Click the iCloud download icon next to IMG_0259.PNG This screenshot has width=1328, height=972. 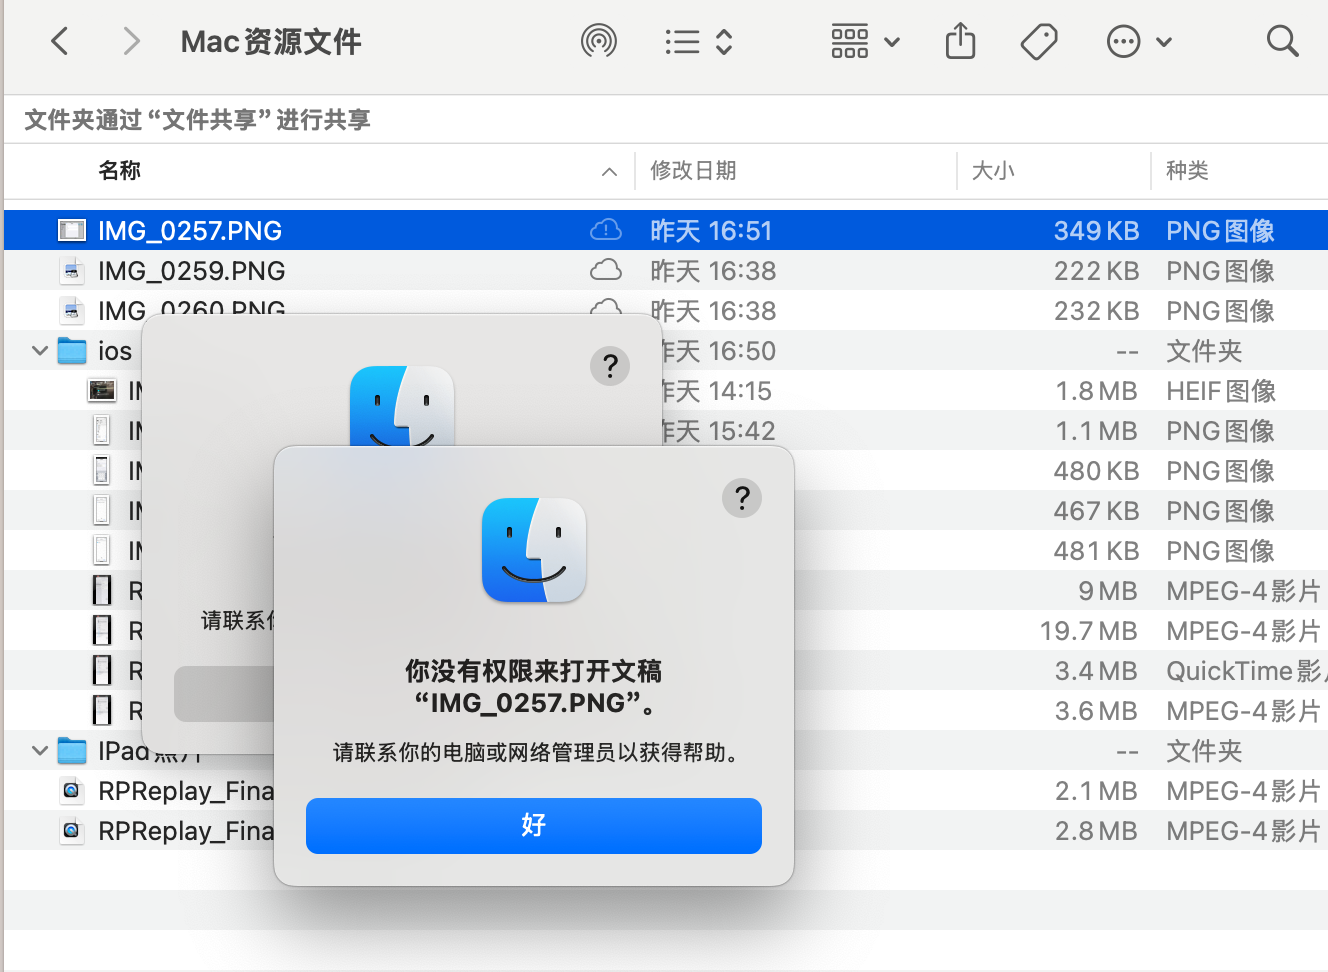click(606, 270)
